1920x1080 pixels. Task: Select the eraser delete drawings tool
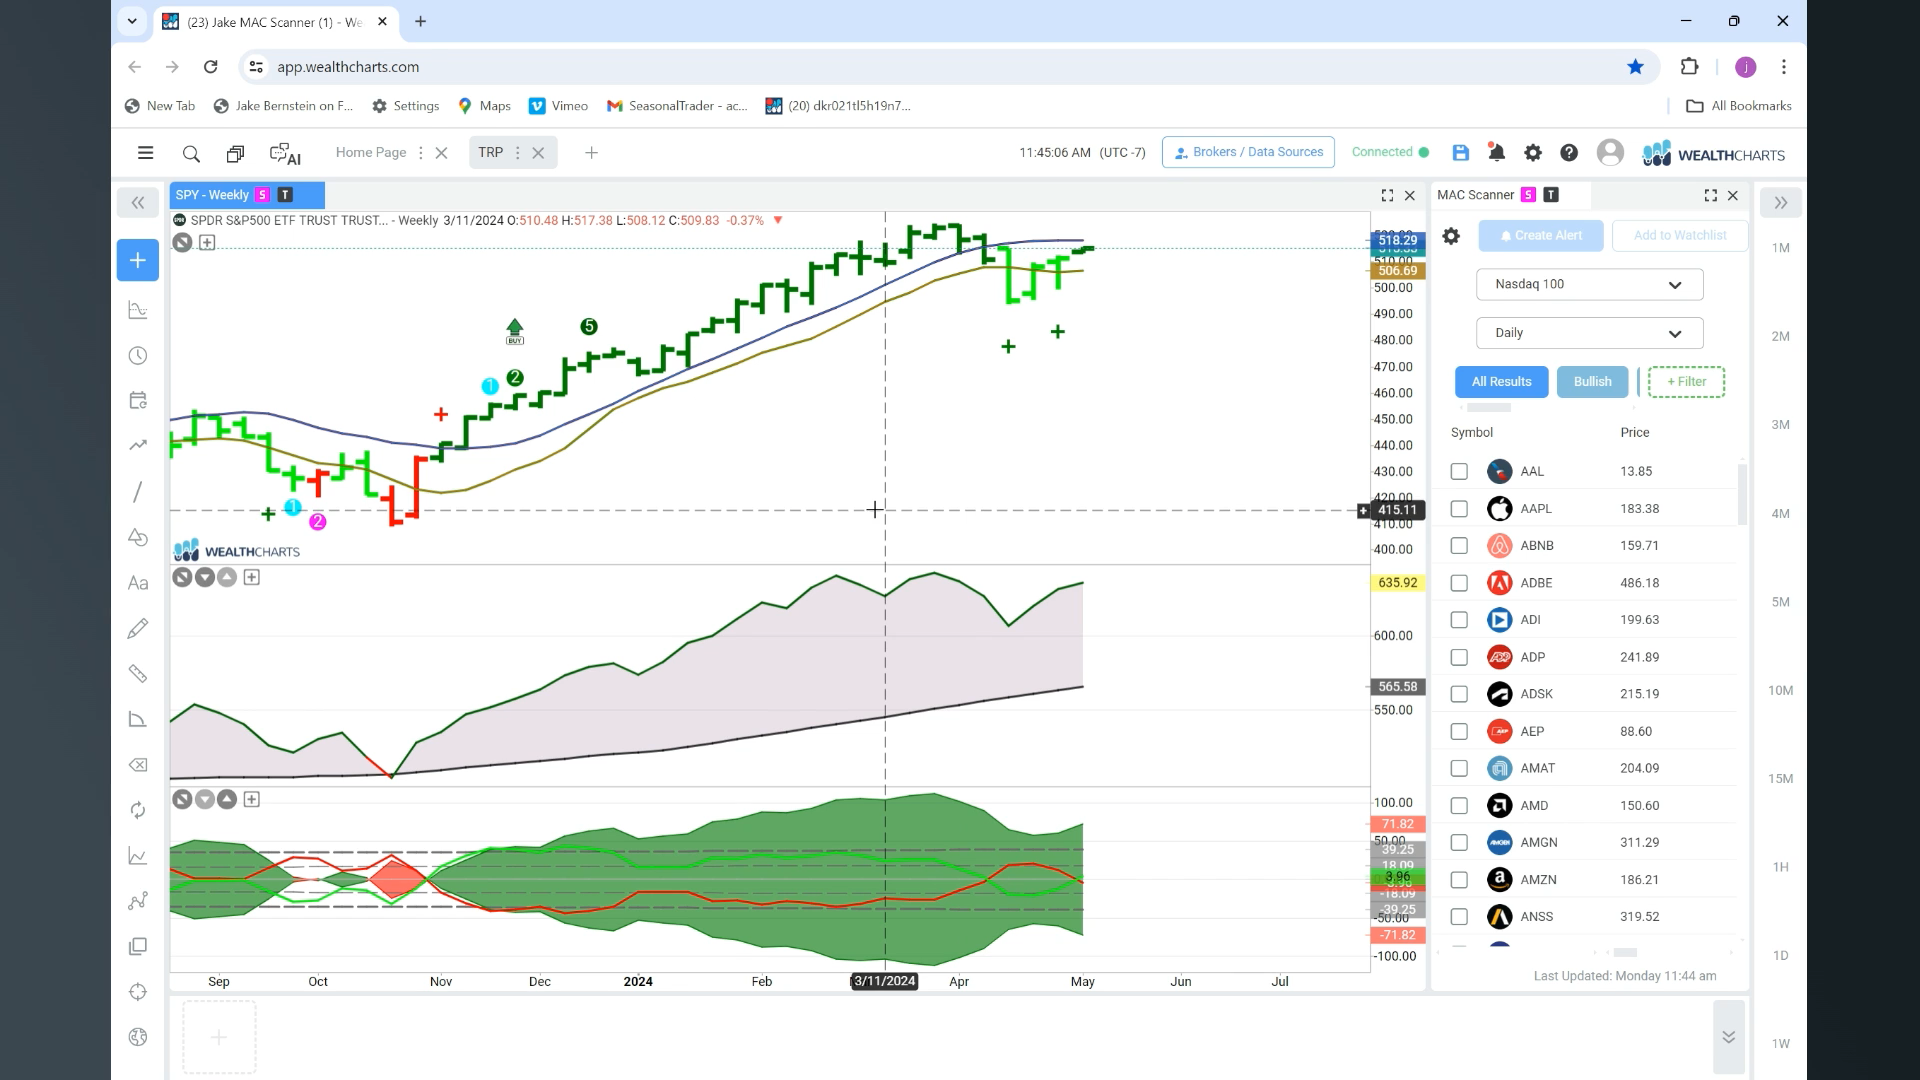[x=138, y=765]
